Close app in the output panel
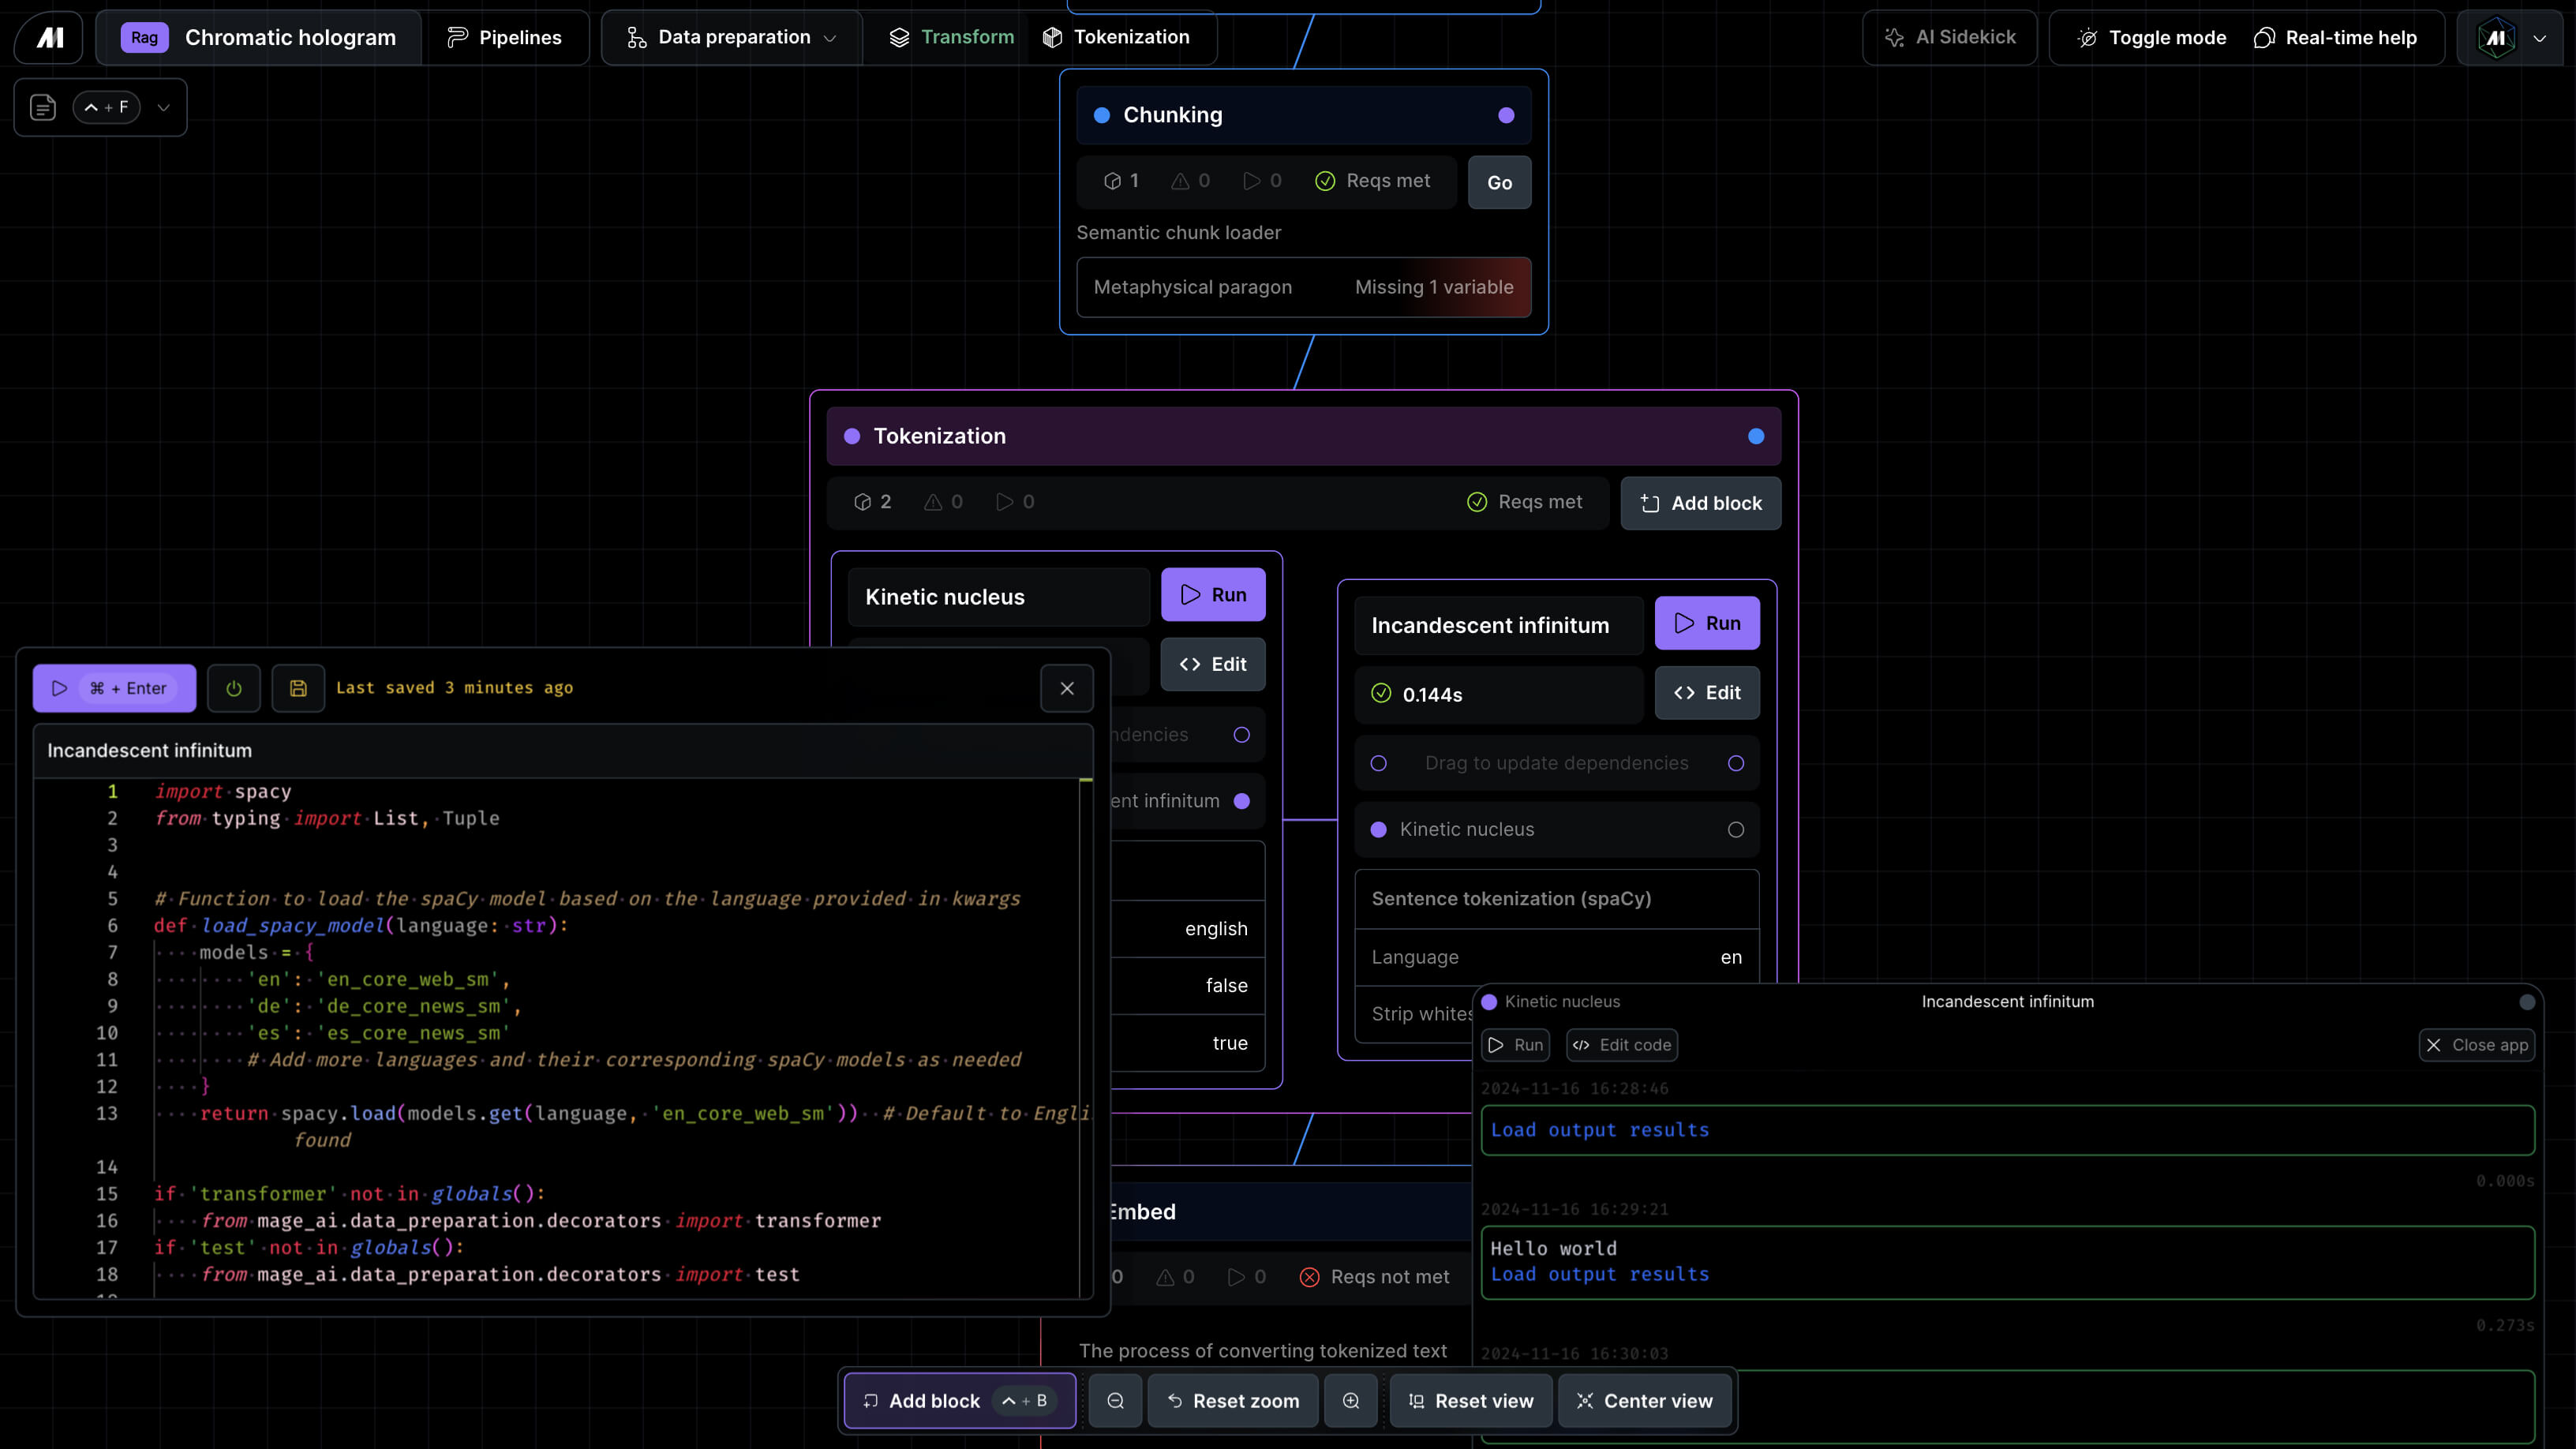The height and width of the screenshot is (1449, 2576). [2476, 1045]
